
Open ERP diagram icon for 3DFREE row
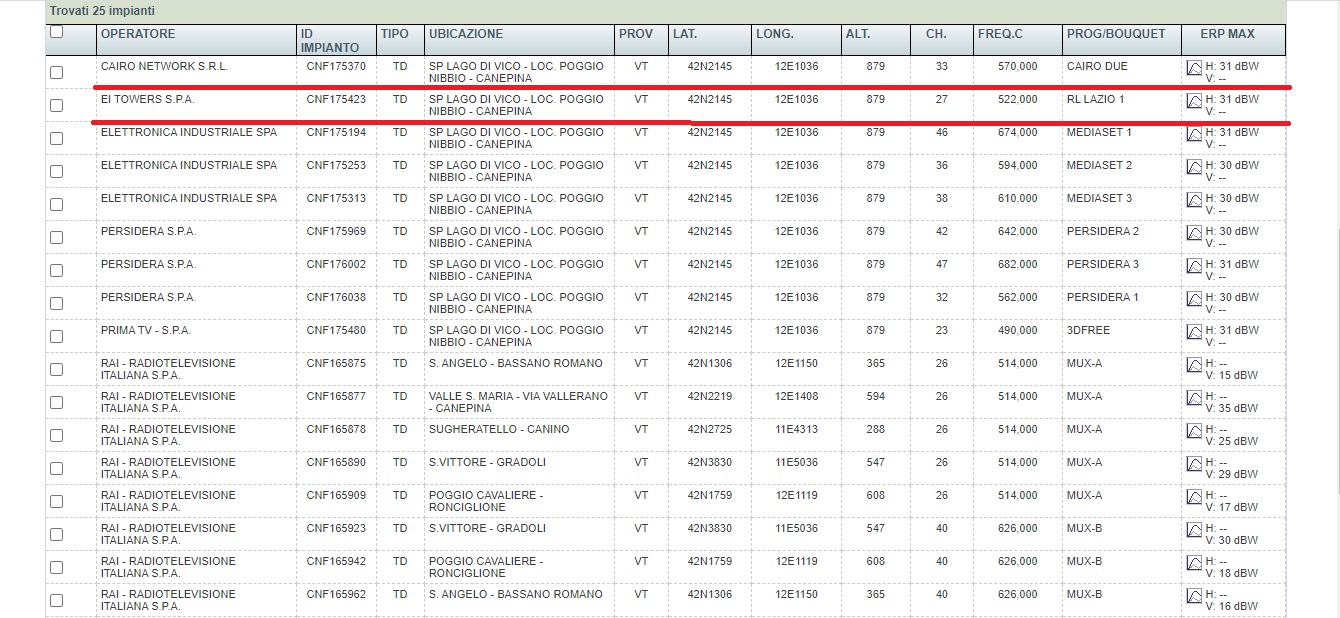(x=1194, y=332)
